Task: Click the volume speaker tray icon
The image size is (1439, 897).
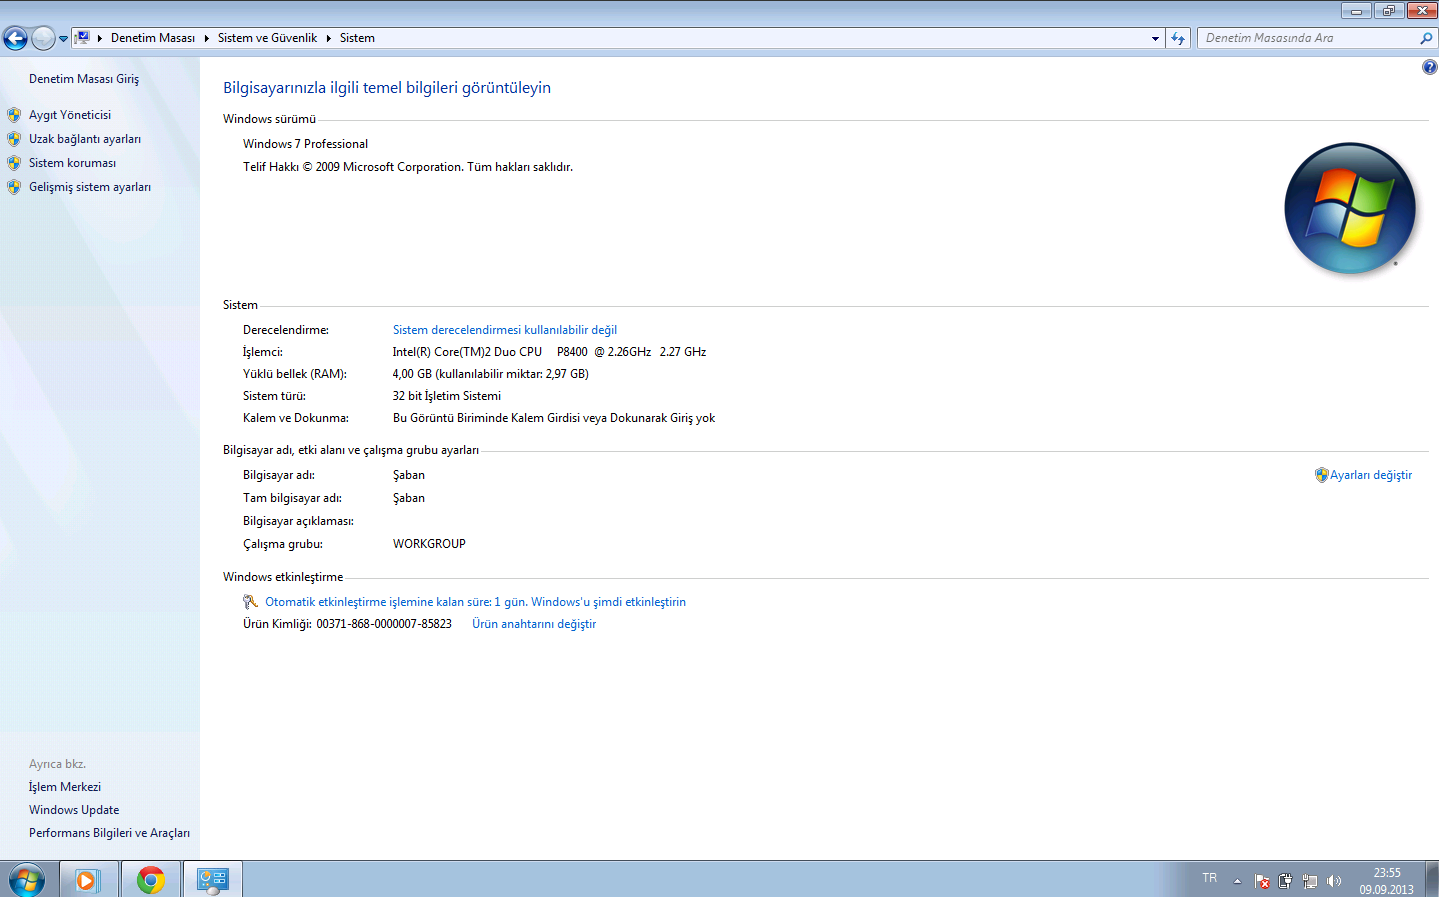Action: 1333,881
